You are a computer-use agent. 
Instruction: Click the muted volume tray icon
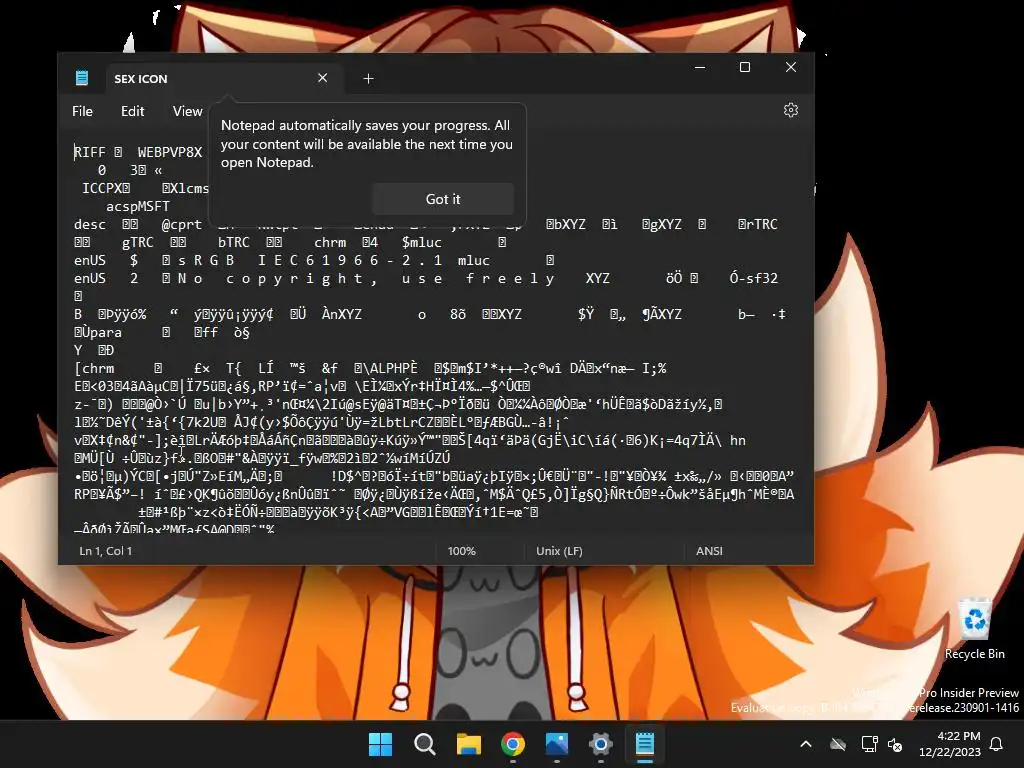(x=895, y=744)
